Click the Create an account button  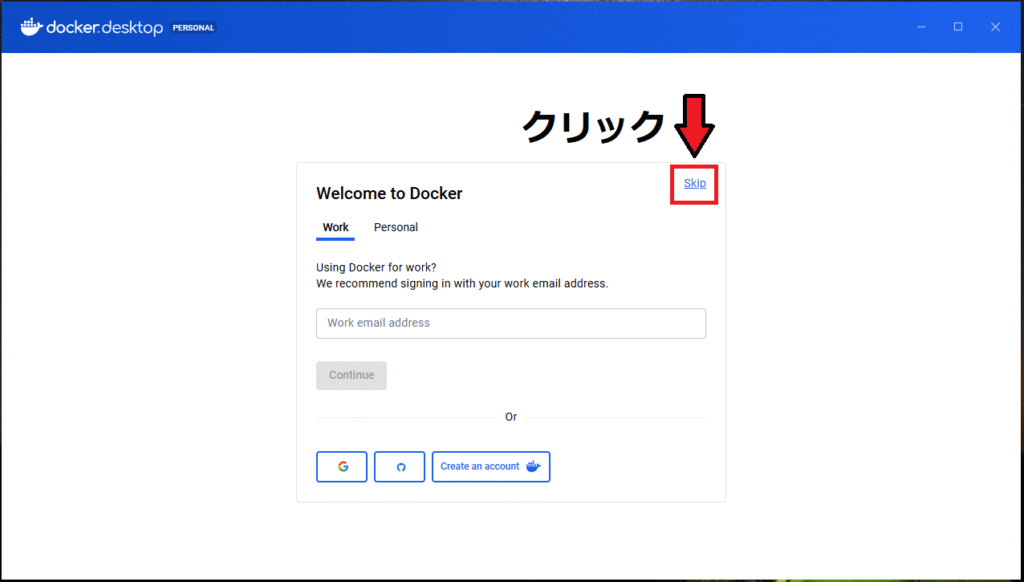point(480,467)
